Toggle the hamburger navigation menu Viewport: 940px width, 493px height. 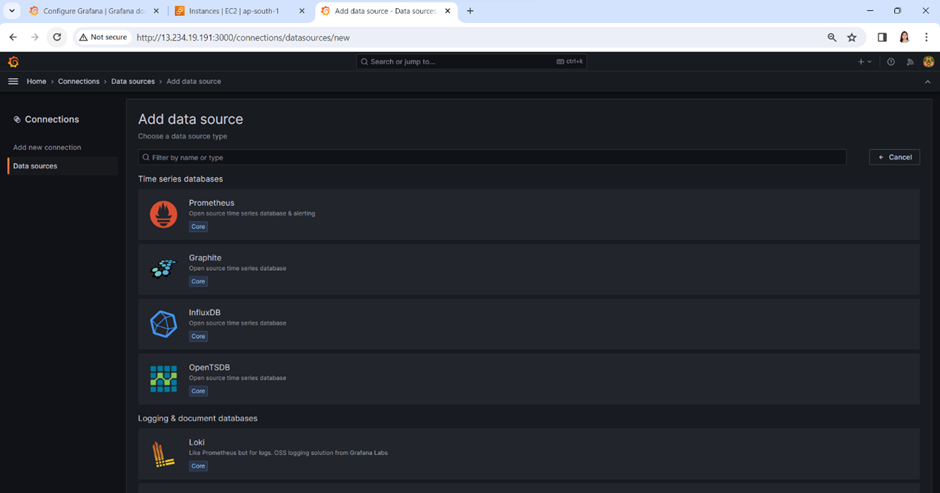tap(13, 81)
